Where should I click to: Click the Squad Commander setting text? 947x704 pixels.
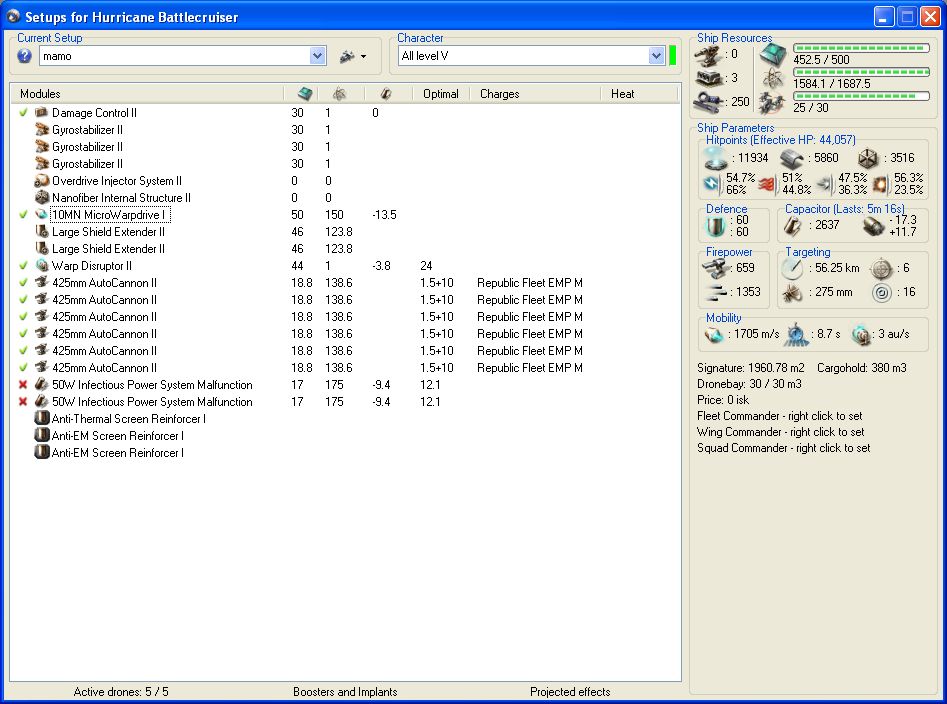tap(783, 448)
